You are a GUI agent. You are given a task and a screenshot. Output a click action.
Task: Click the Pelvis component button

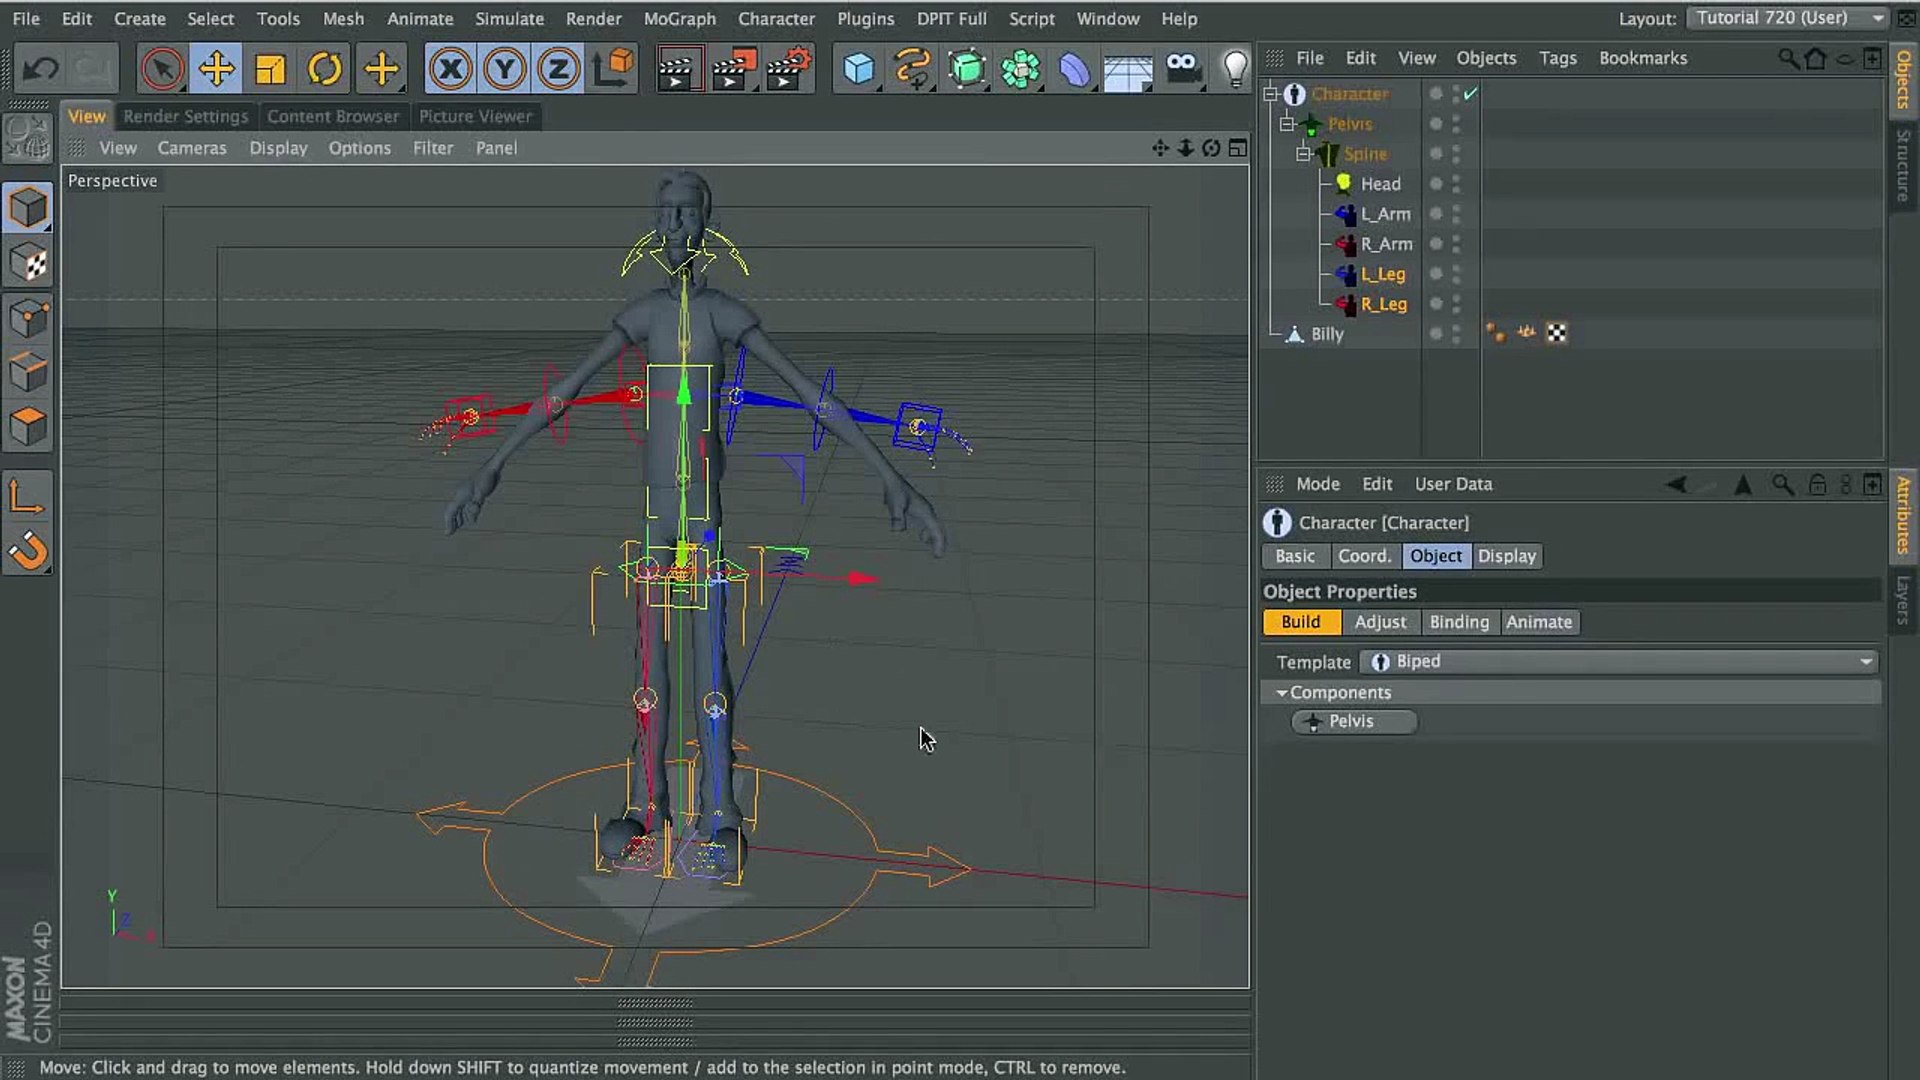coord(1353,721)
